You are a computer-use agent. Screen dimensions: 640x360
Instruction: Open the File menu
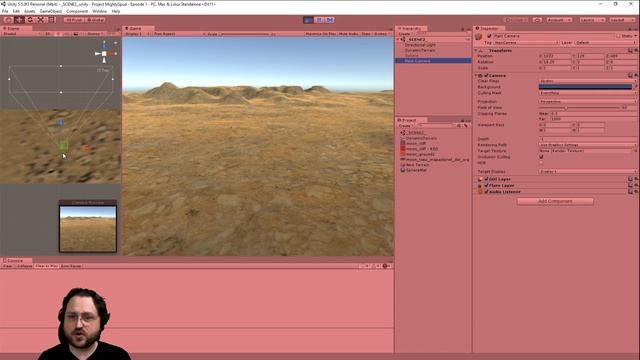coord(5,11)
